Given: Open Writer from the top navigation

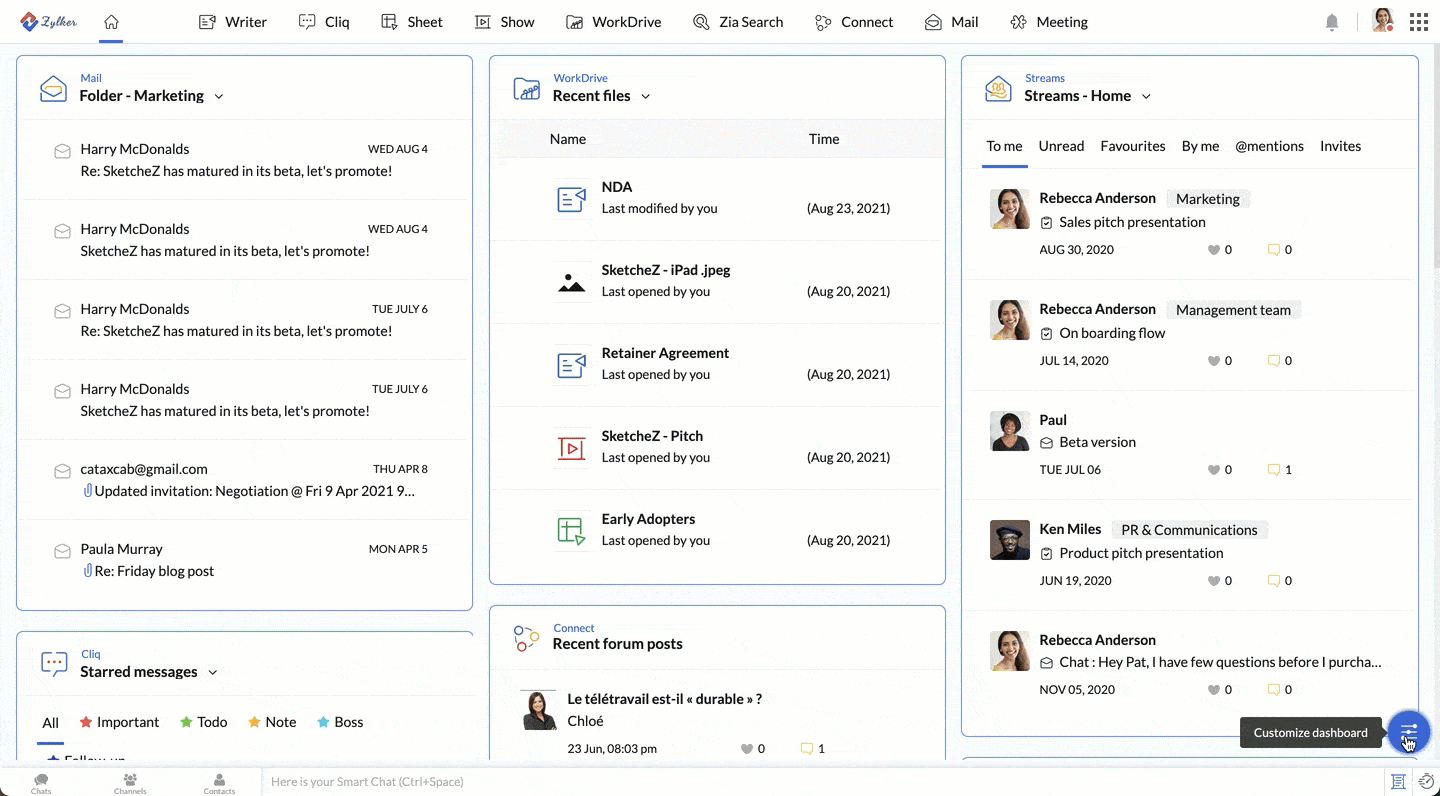Looking at the screenshot, I should pos(233,22).
